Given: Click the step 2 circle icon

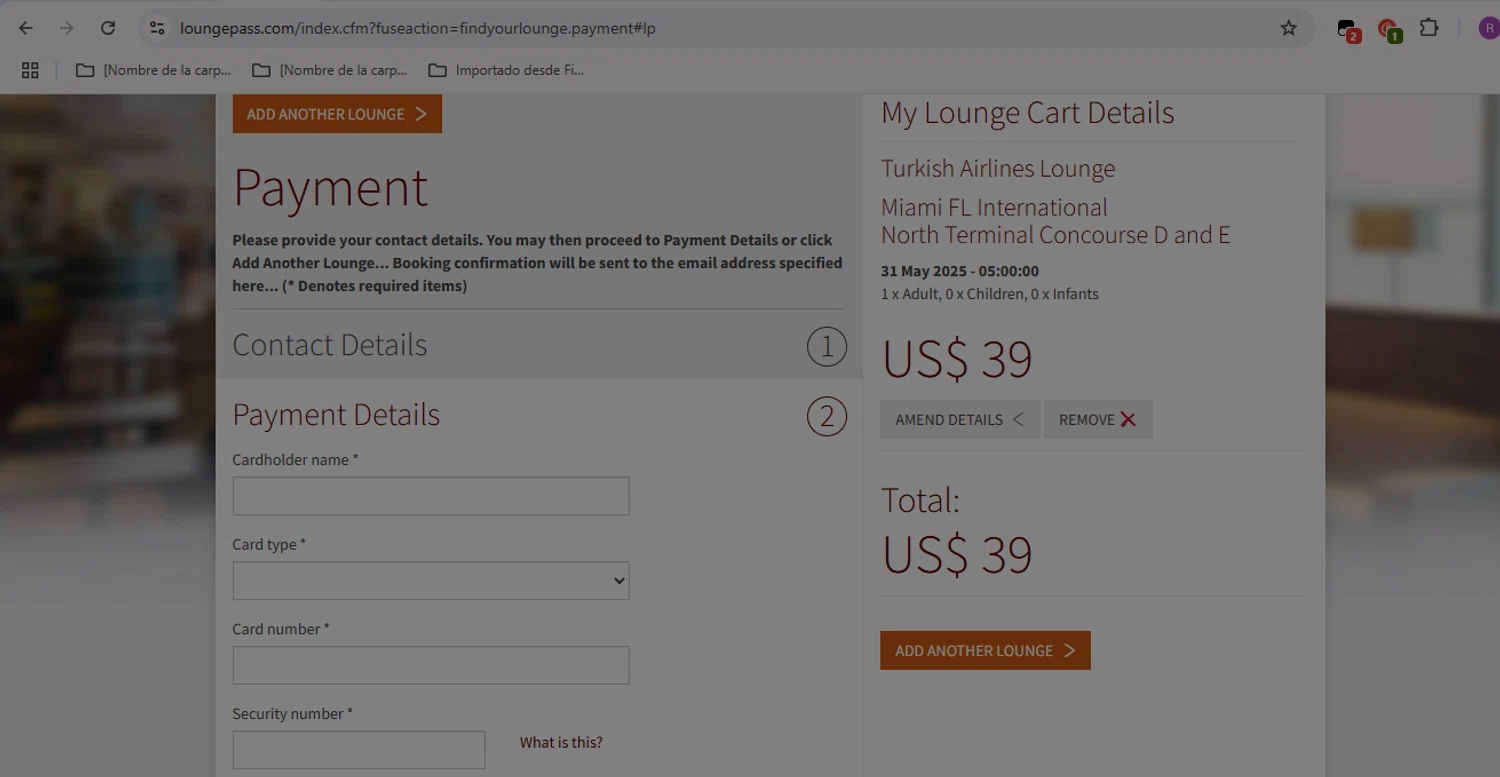Looking at the screenshot, I should tap(827, 417).
